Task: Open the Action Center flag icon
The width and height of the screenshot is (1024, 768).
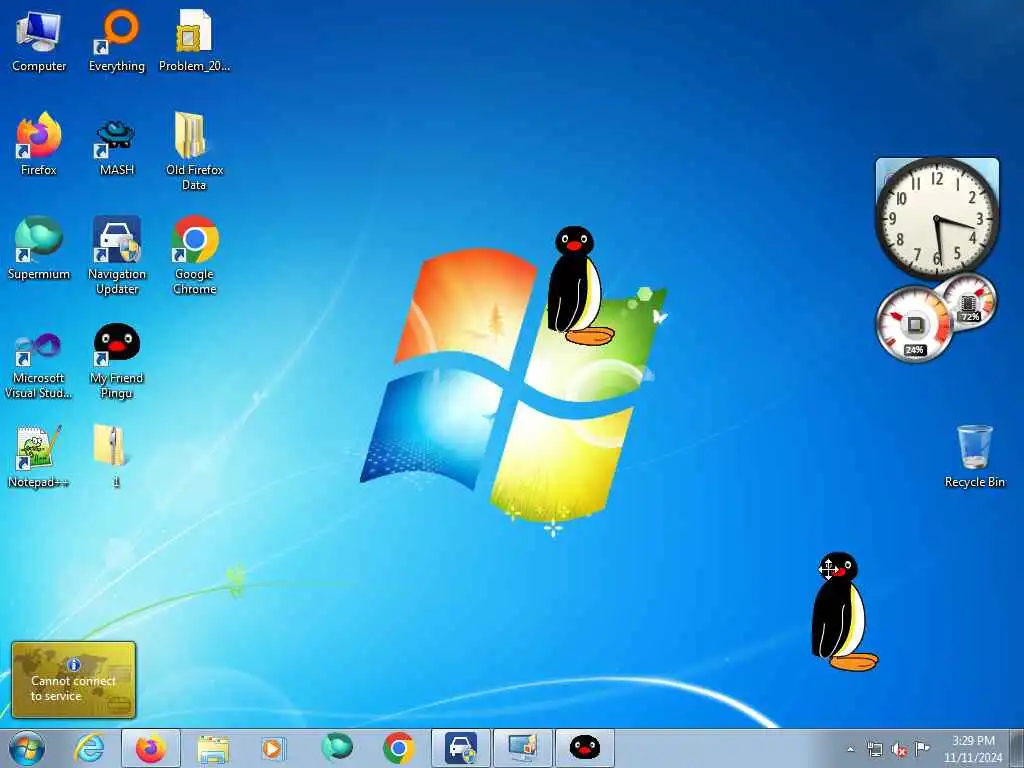Action: pyautogui.click(x=922, y=748)
